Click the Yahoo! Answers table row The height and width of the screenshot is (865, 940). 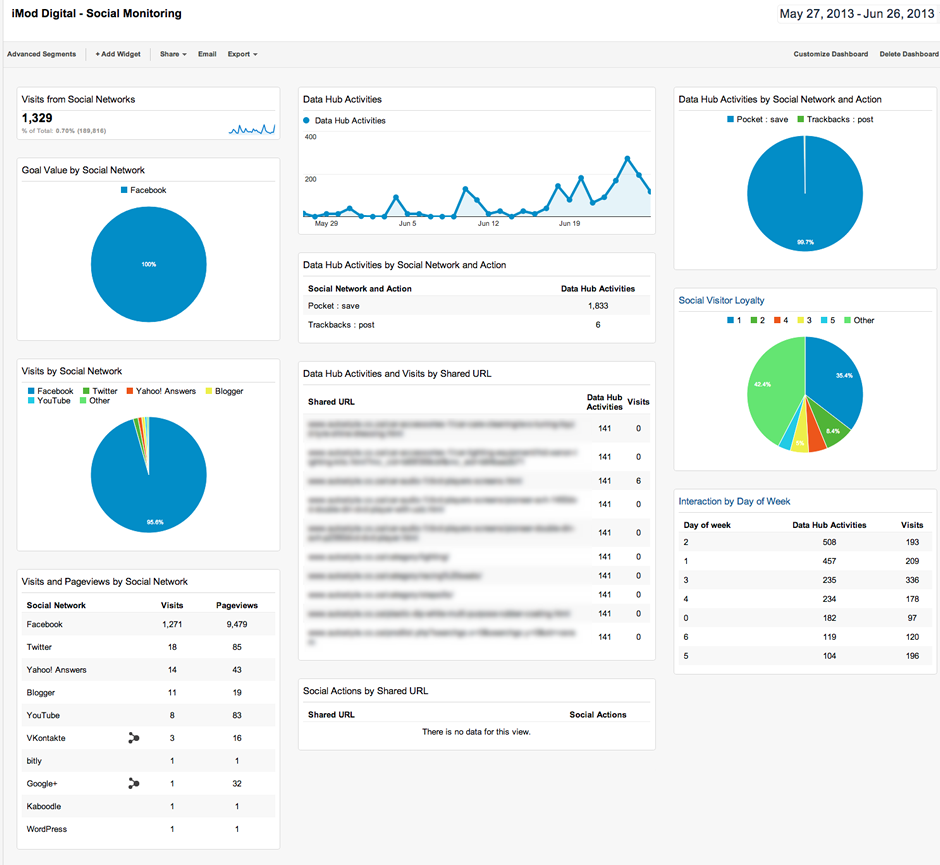[149, 670]
